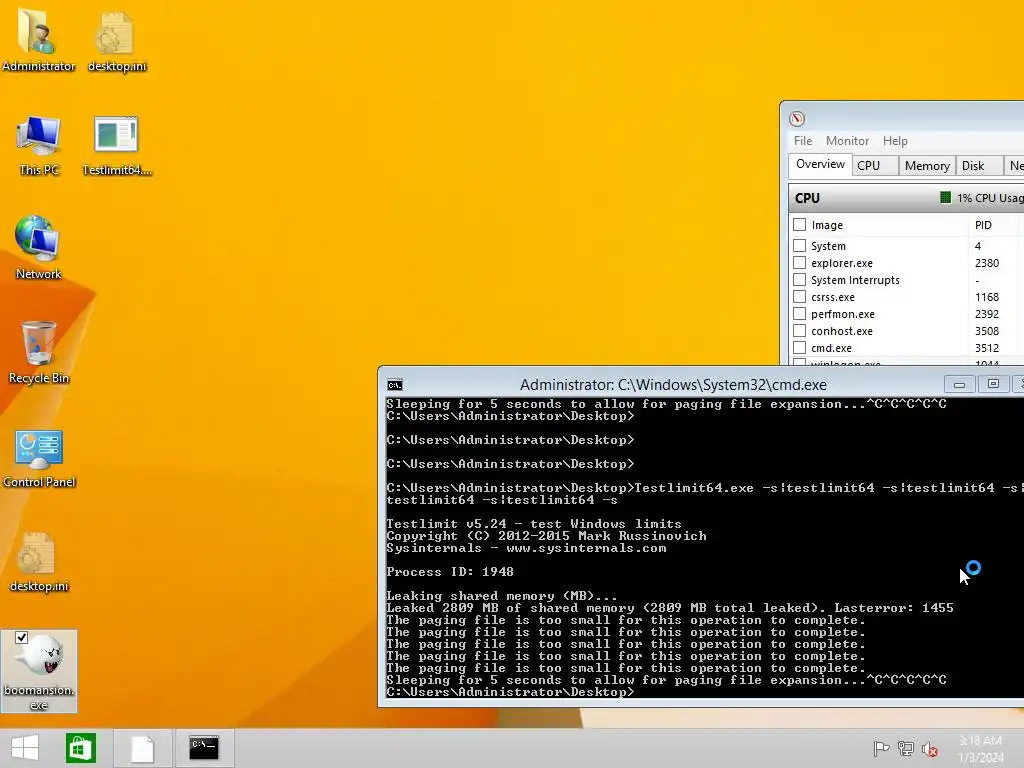
Task: Switch to the Disk tab
Action: (x=980, y=166)
